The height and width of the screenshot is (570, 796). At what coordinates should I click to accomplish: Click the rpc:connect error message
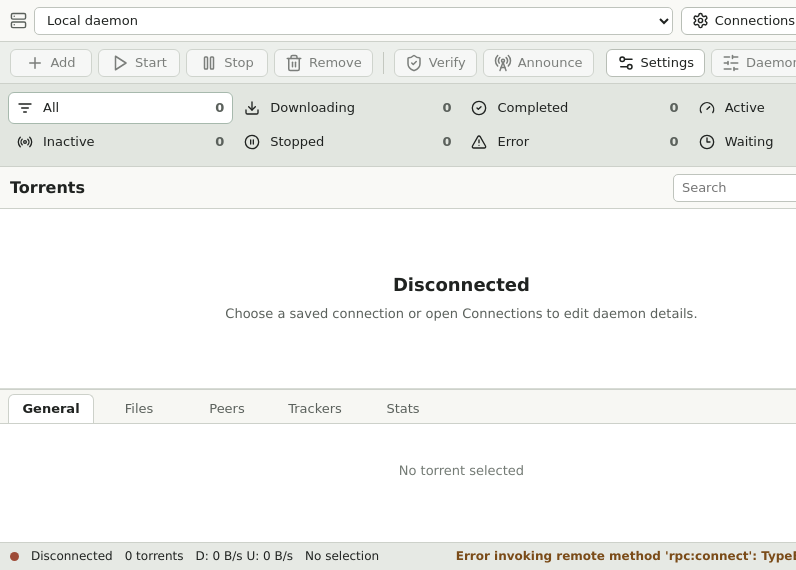coord(626,556)
